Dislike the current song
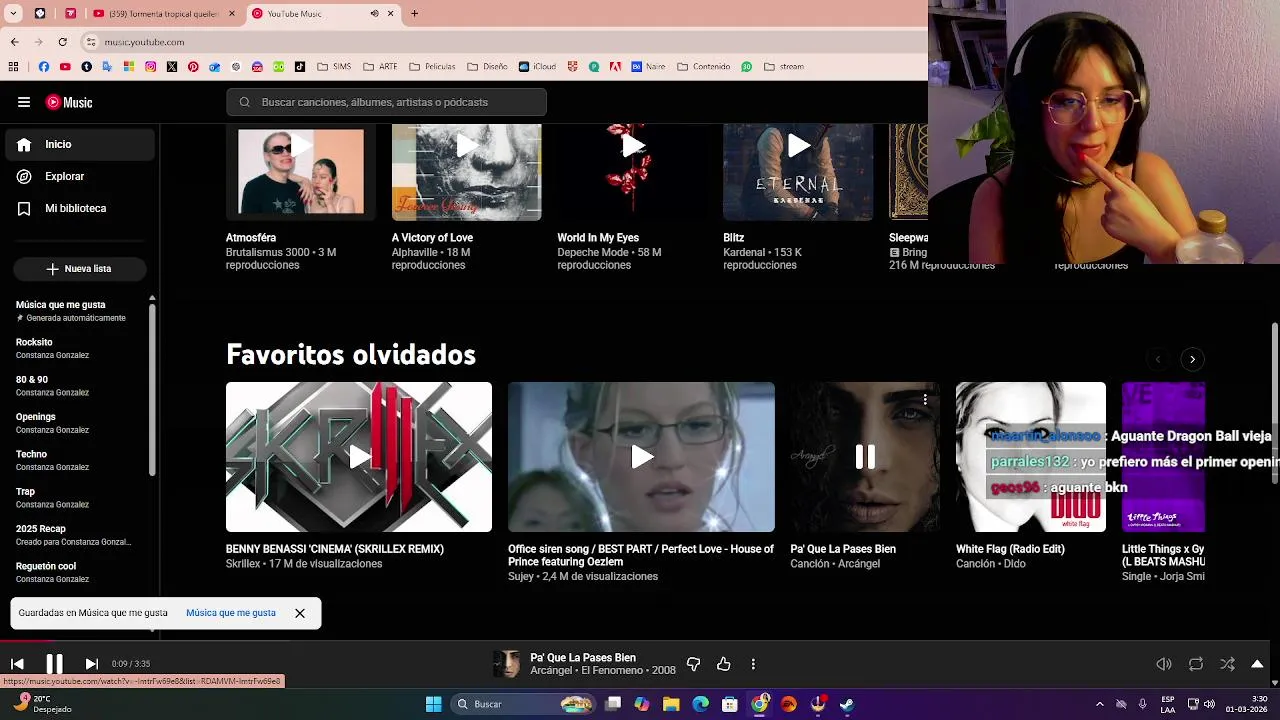This screenshot has width=1280, height=720. pos(693,664)
